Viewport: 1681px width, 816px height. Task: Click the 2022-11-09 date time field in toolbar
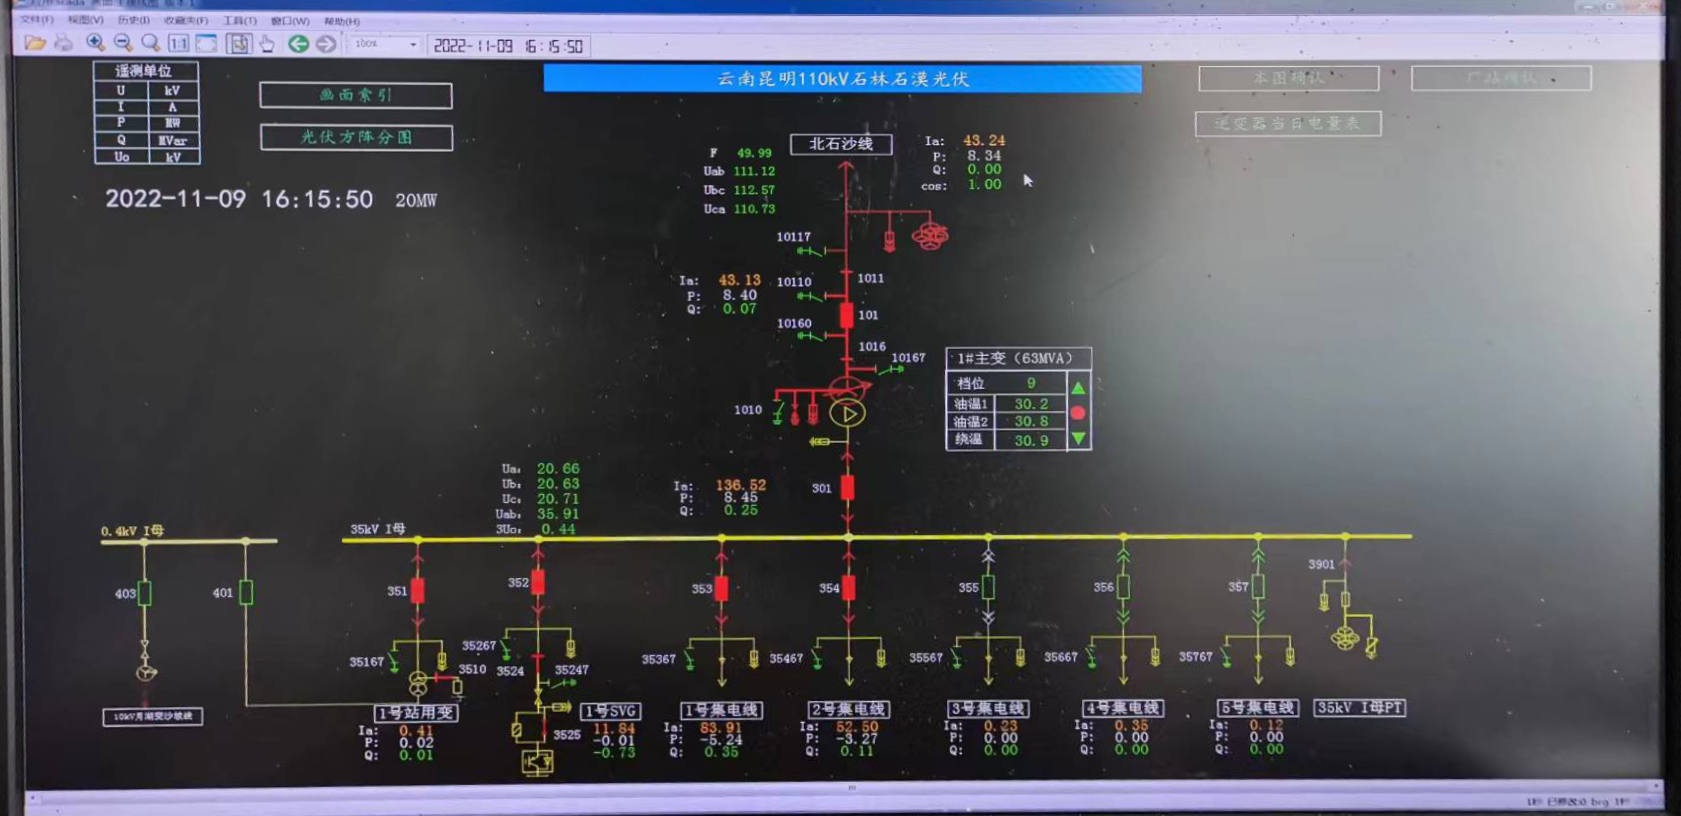508,46
